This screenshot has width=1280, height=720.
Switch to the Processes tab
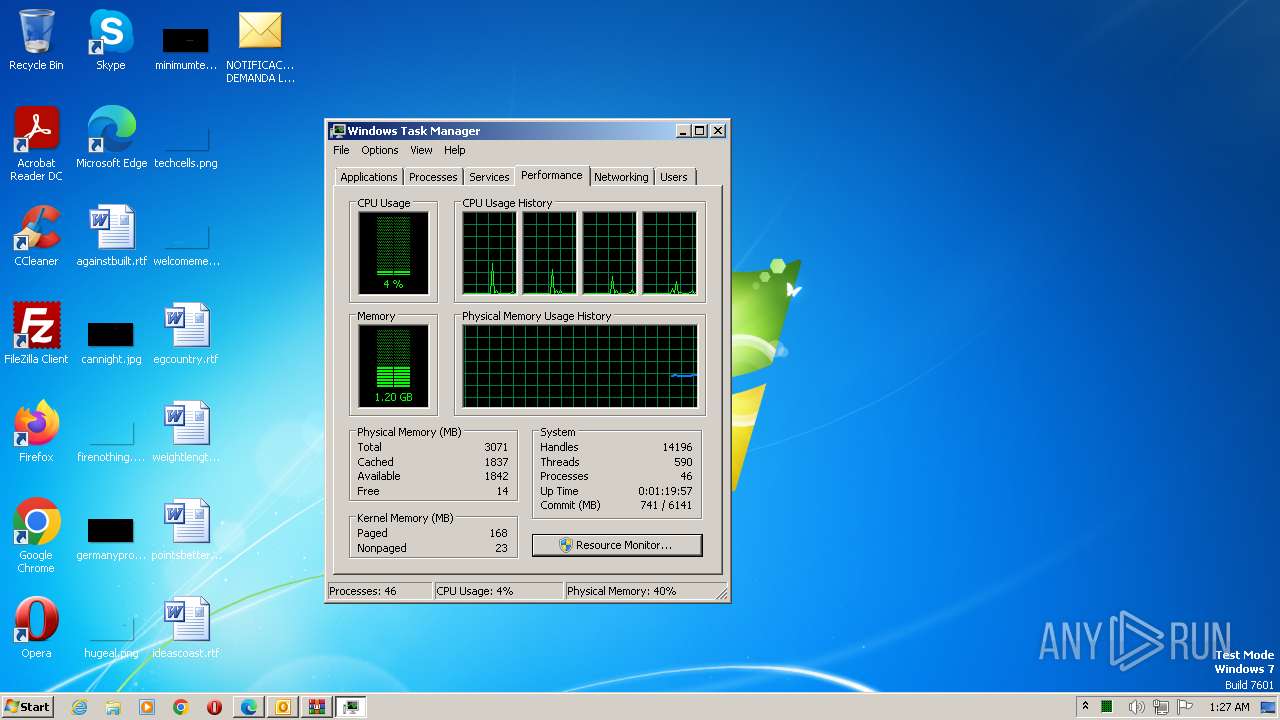pos(433,177)
